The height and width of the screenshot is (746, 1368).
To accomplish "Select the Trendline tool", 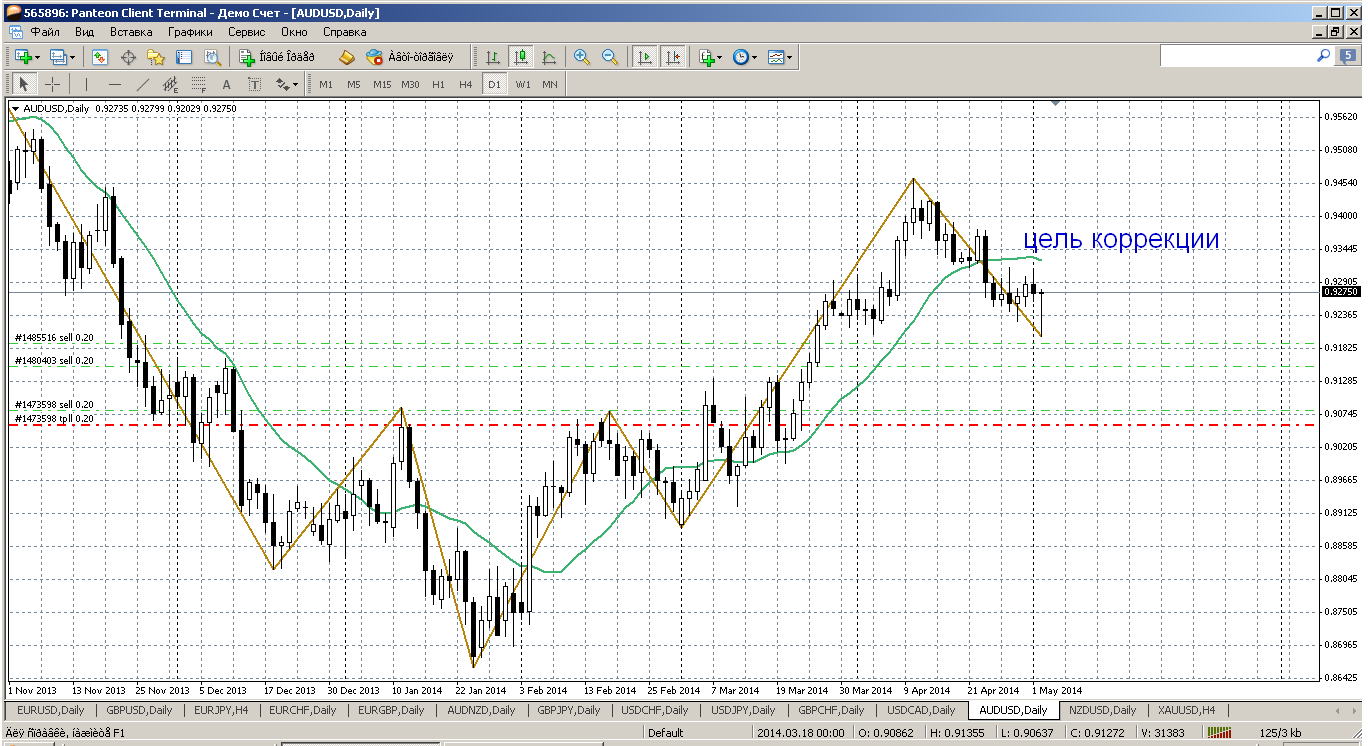I will [143, 84].
